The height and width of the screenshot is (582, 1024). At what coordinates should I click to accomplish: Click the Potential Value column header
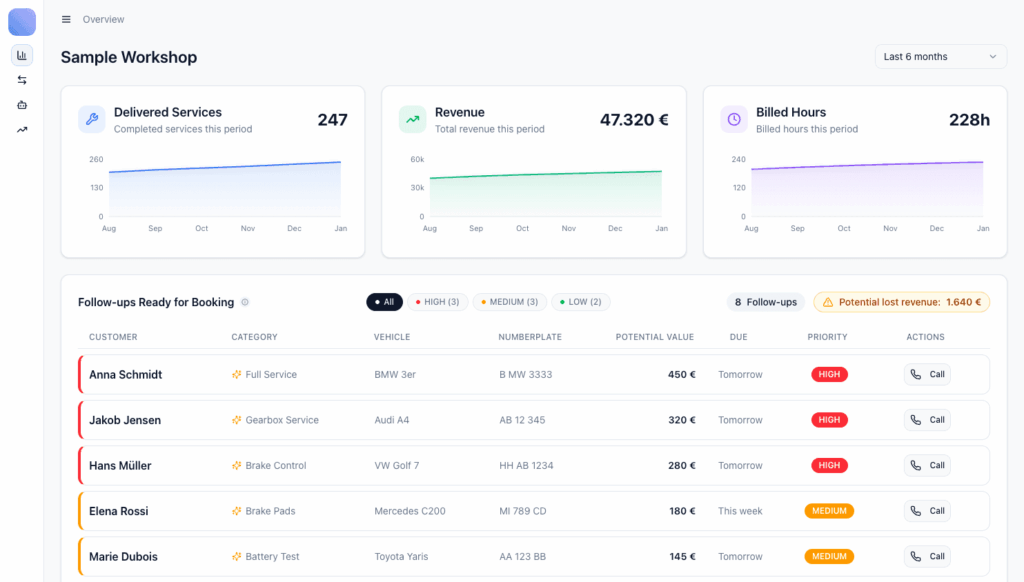pyautogui.click(x=654, y=337)
